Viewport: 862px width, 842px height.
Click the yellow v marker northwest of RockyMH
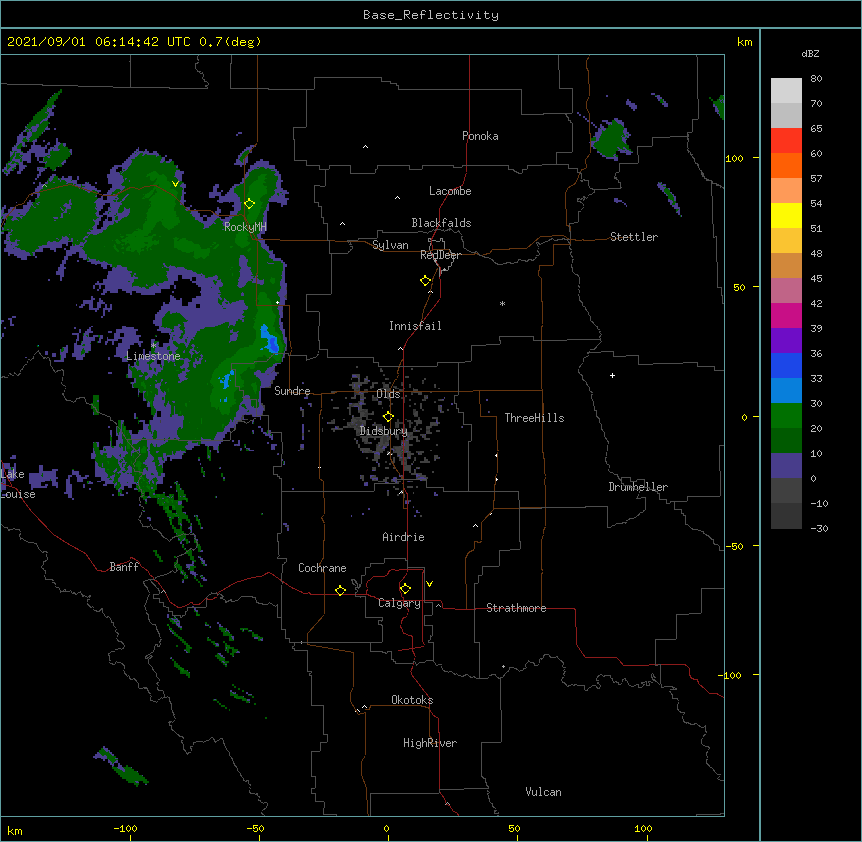(175, 184)
